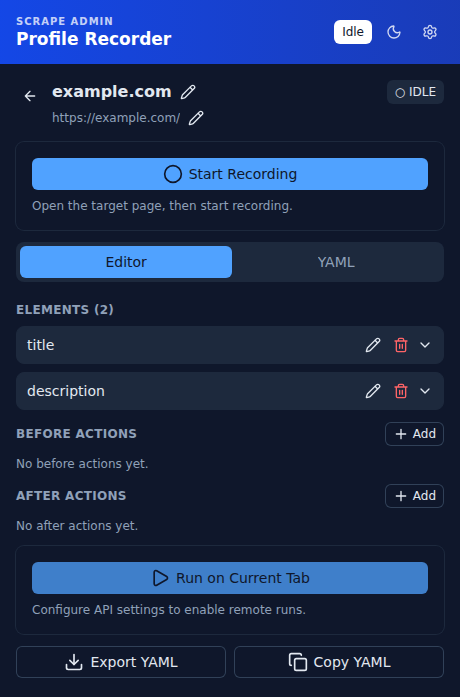The height and width of the screenshot is (697, 460).
Task: Edit the example.com profile name pencil
Action: [188, 92]
